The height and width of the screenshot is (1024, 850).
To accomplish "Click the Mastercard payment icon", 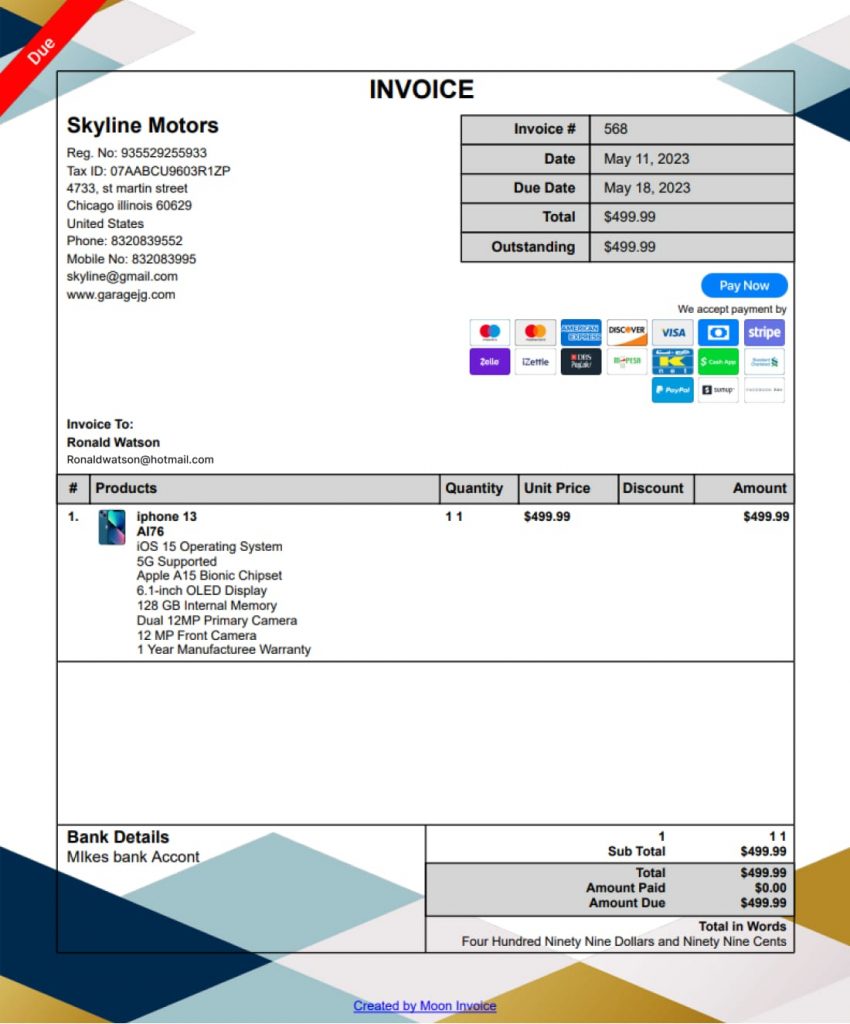I will 535,332.
